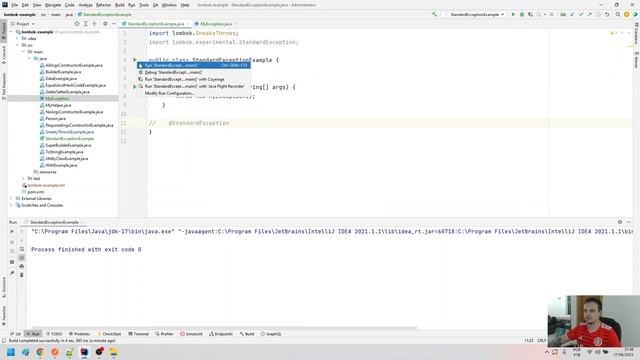This screenshot has height=360, width=640.
Task: Click the Git update project arrow icon
Action: tap(572, 14)
